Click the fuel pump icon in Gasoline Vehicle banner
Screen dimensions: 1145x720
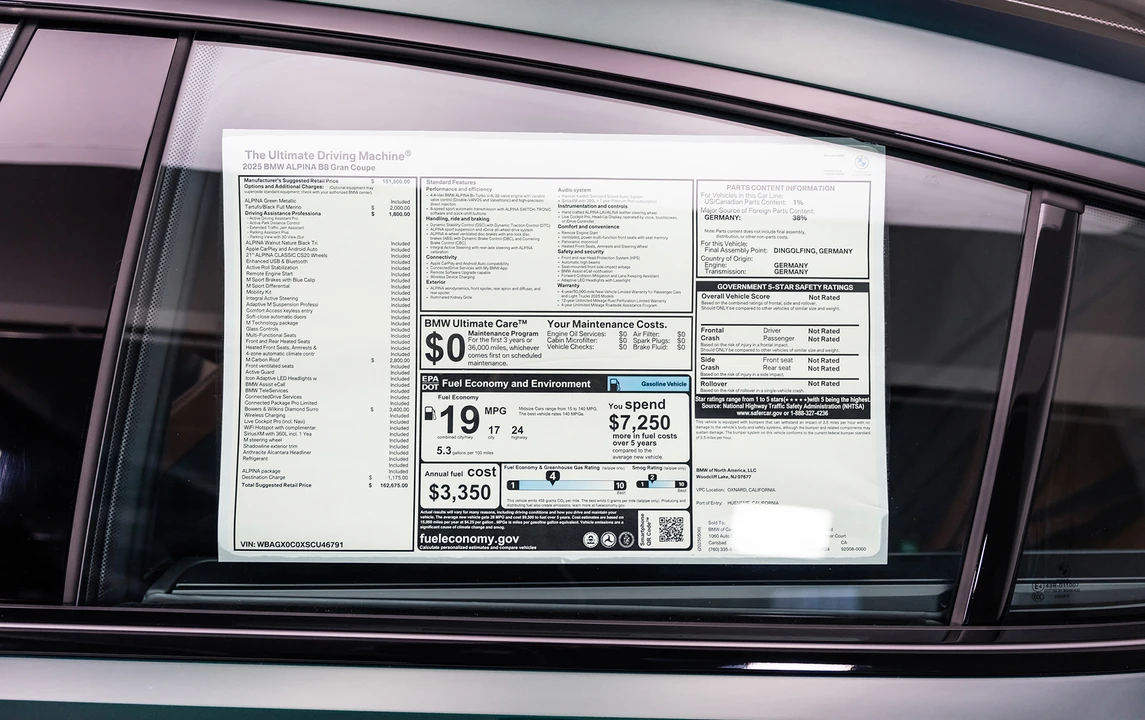tap(614, 383)
